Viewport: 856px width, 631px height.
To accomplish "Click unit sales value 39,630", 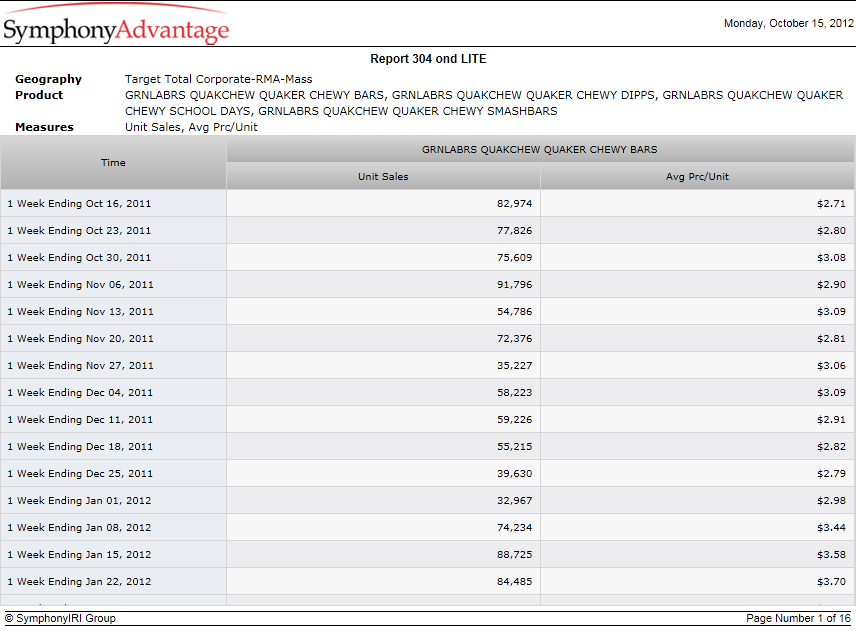I will tap(514, 474).
